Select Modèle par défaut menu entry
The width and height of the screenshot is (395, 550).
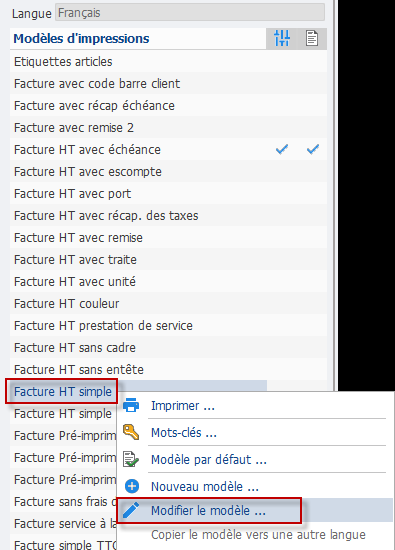point(208,460)
